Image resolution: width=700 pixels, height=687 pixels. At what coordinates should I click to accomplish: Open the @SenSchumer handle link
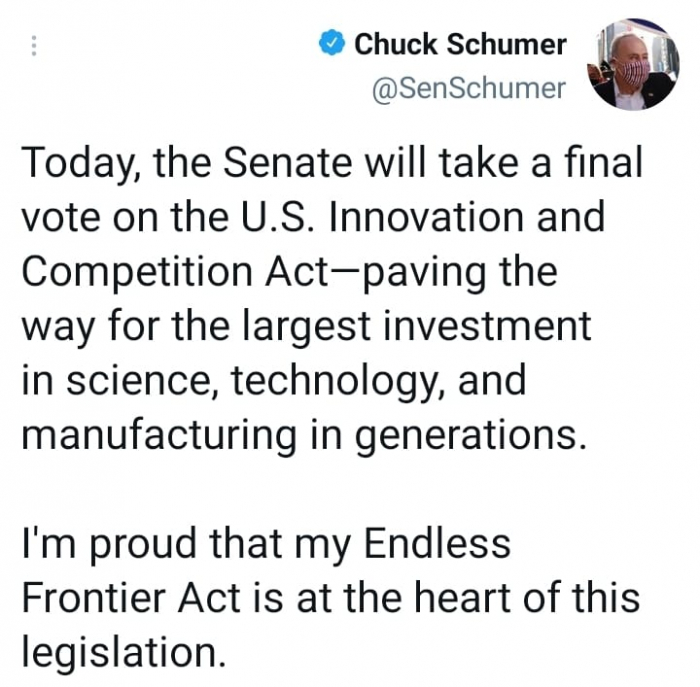pos(468,89)
